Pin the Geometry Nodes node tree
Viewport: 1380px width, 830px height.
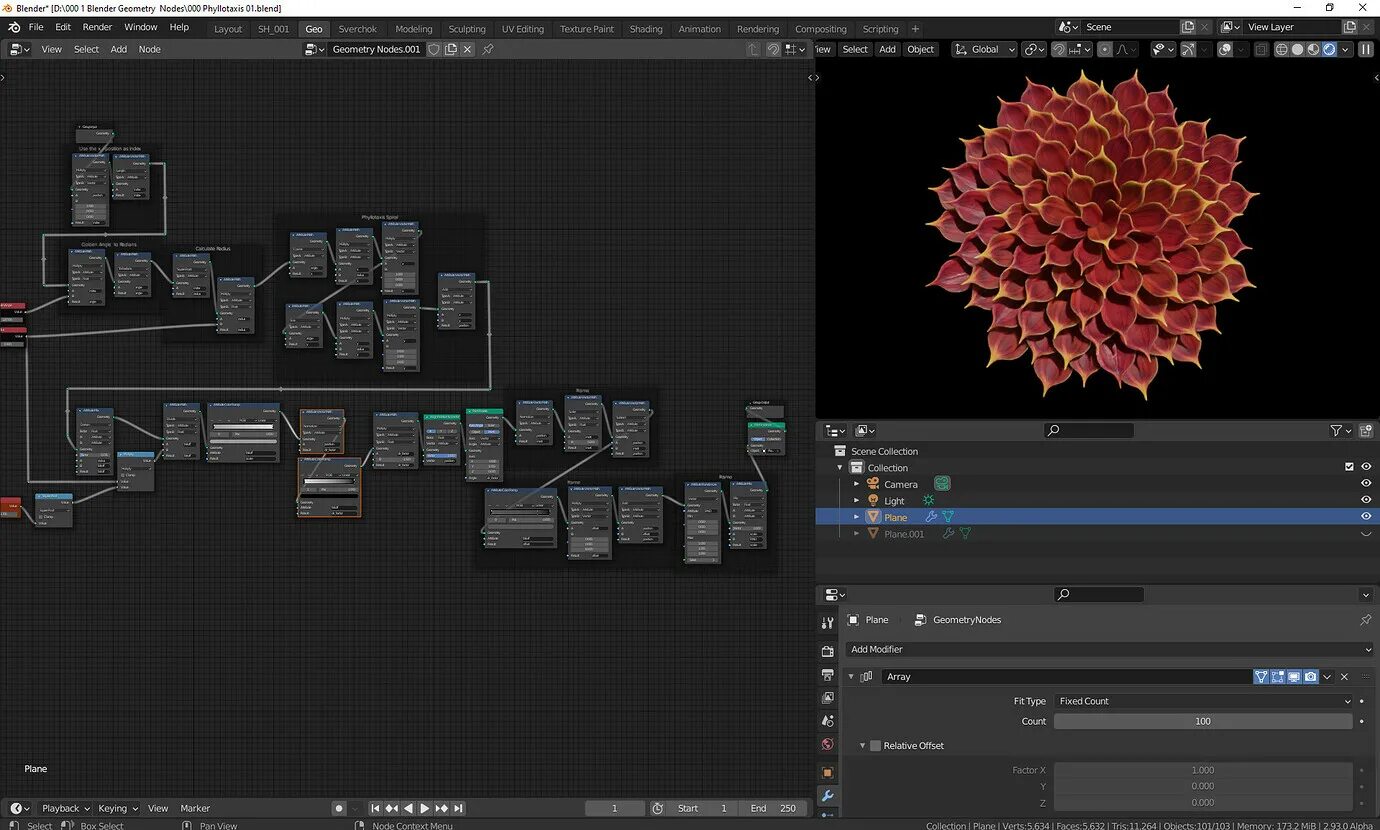pos(488,49)
